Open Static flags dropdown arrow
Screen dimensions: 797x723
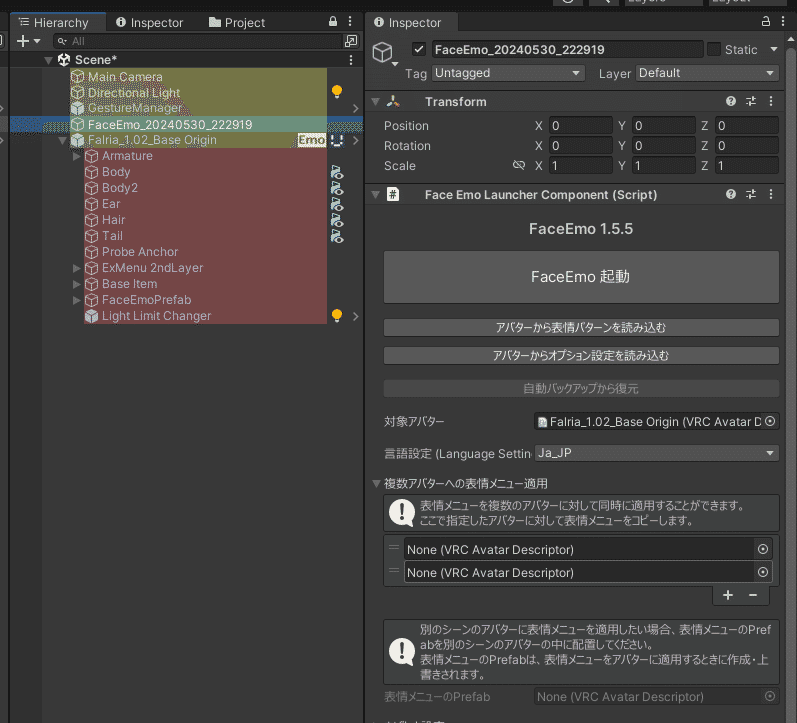pyautogui.click(x=774, y=49)
